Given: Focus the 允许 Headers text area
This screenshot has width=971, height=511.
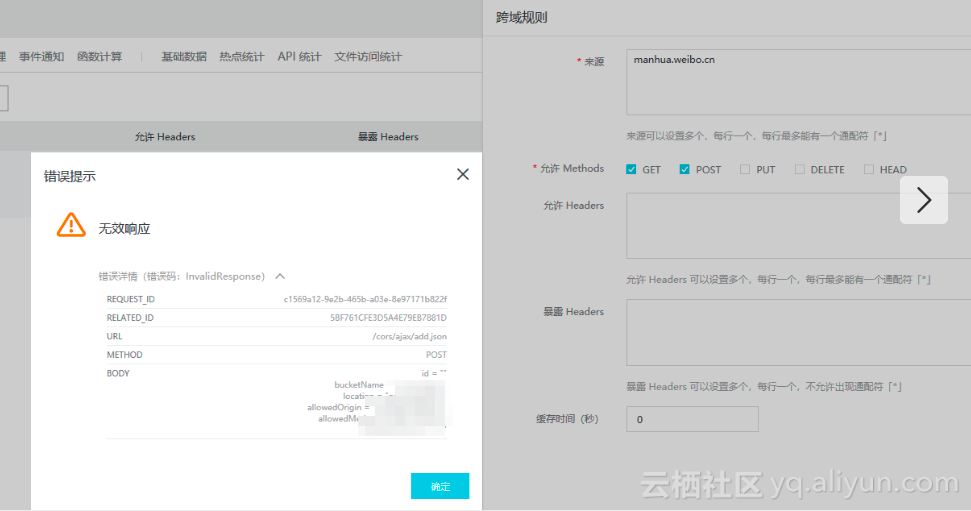Looking at the screenshot, I should pyautogui.click(x=798, y=225).
